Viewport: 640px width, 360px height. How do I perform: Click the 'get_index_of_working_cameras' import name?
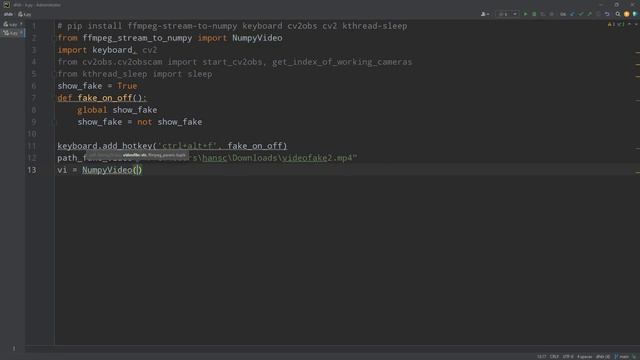pos(342,62)
